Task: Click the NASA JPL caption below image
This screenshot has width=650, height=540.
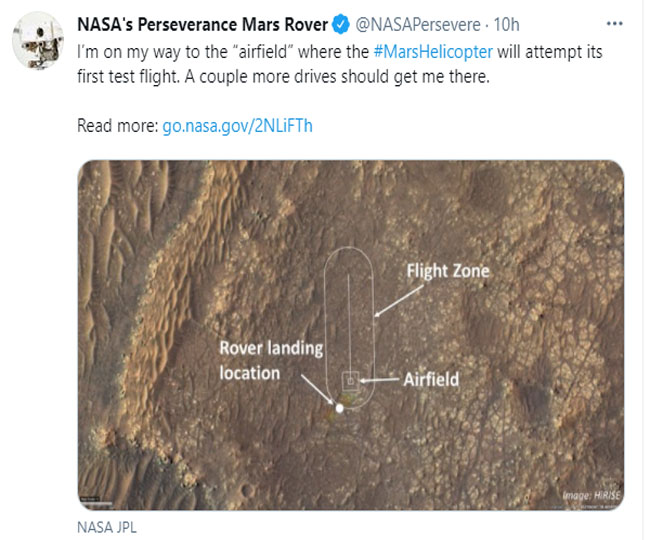Action: tap(103, 525)
